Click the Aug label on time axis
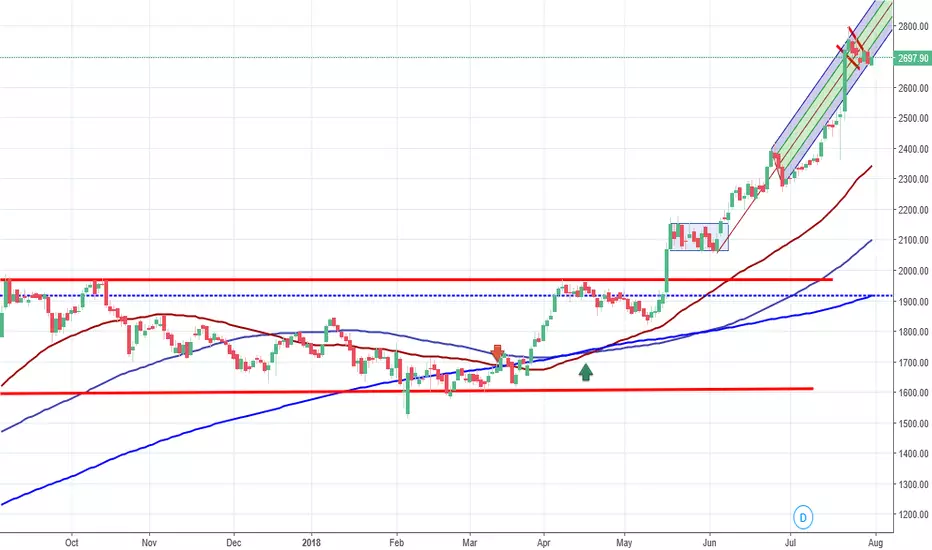 pyautogui.click(x=876, y=543)
